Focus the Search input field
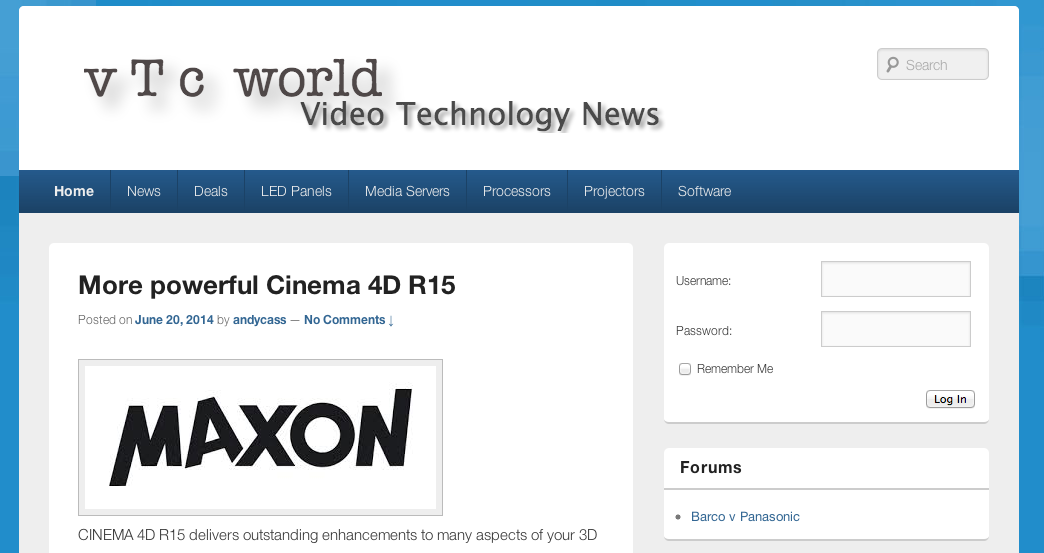This screenshot has width=1044, height=553. (x=933, y=65)
